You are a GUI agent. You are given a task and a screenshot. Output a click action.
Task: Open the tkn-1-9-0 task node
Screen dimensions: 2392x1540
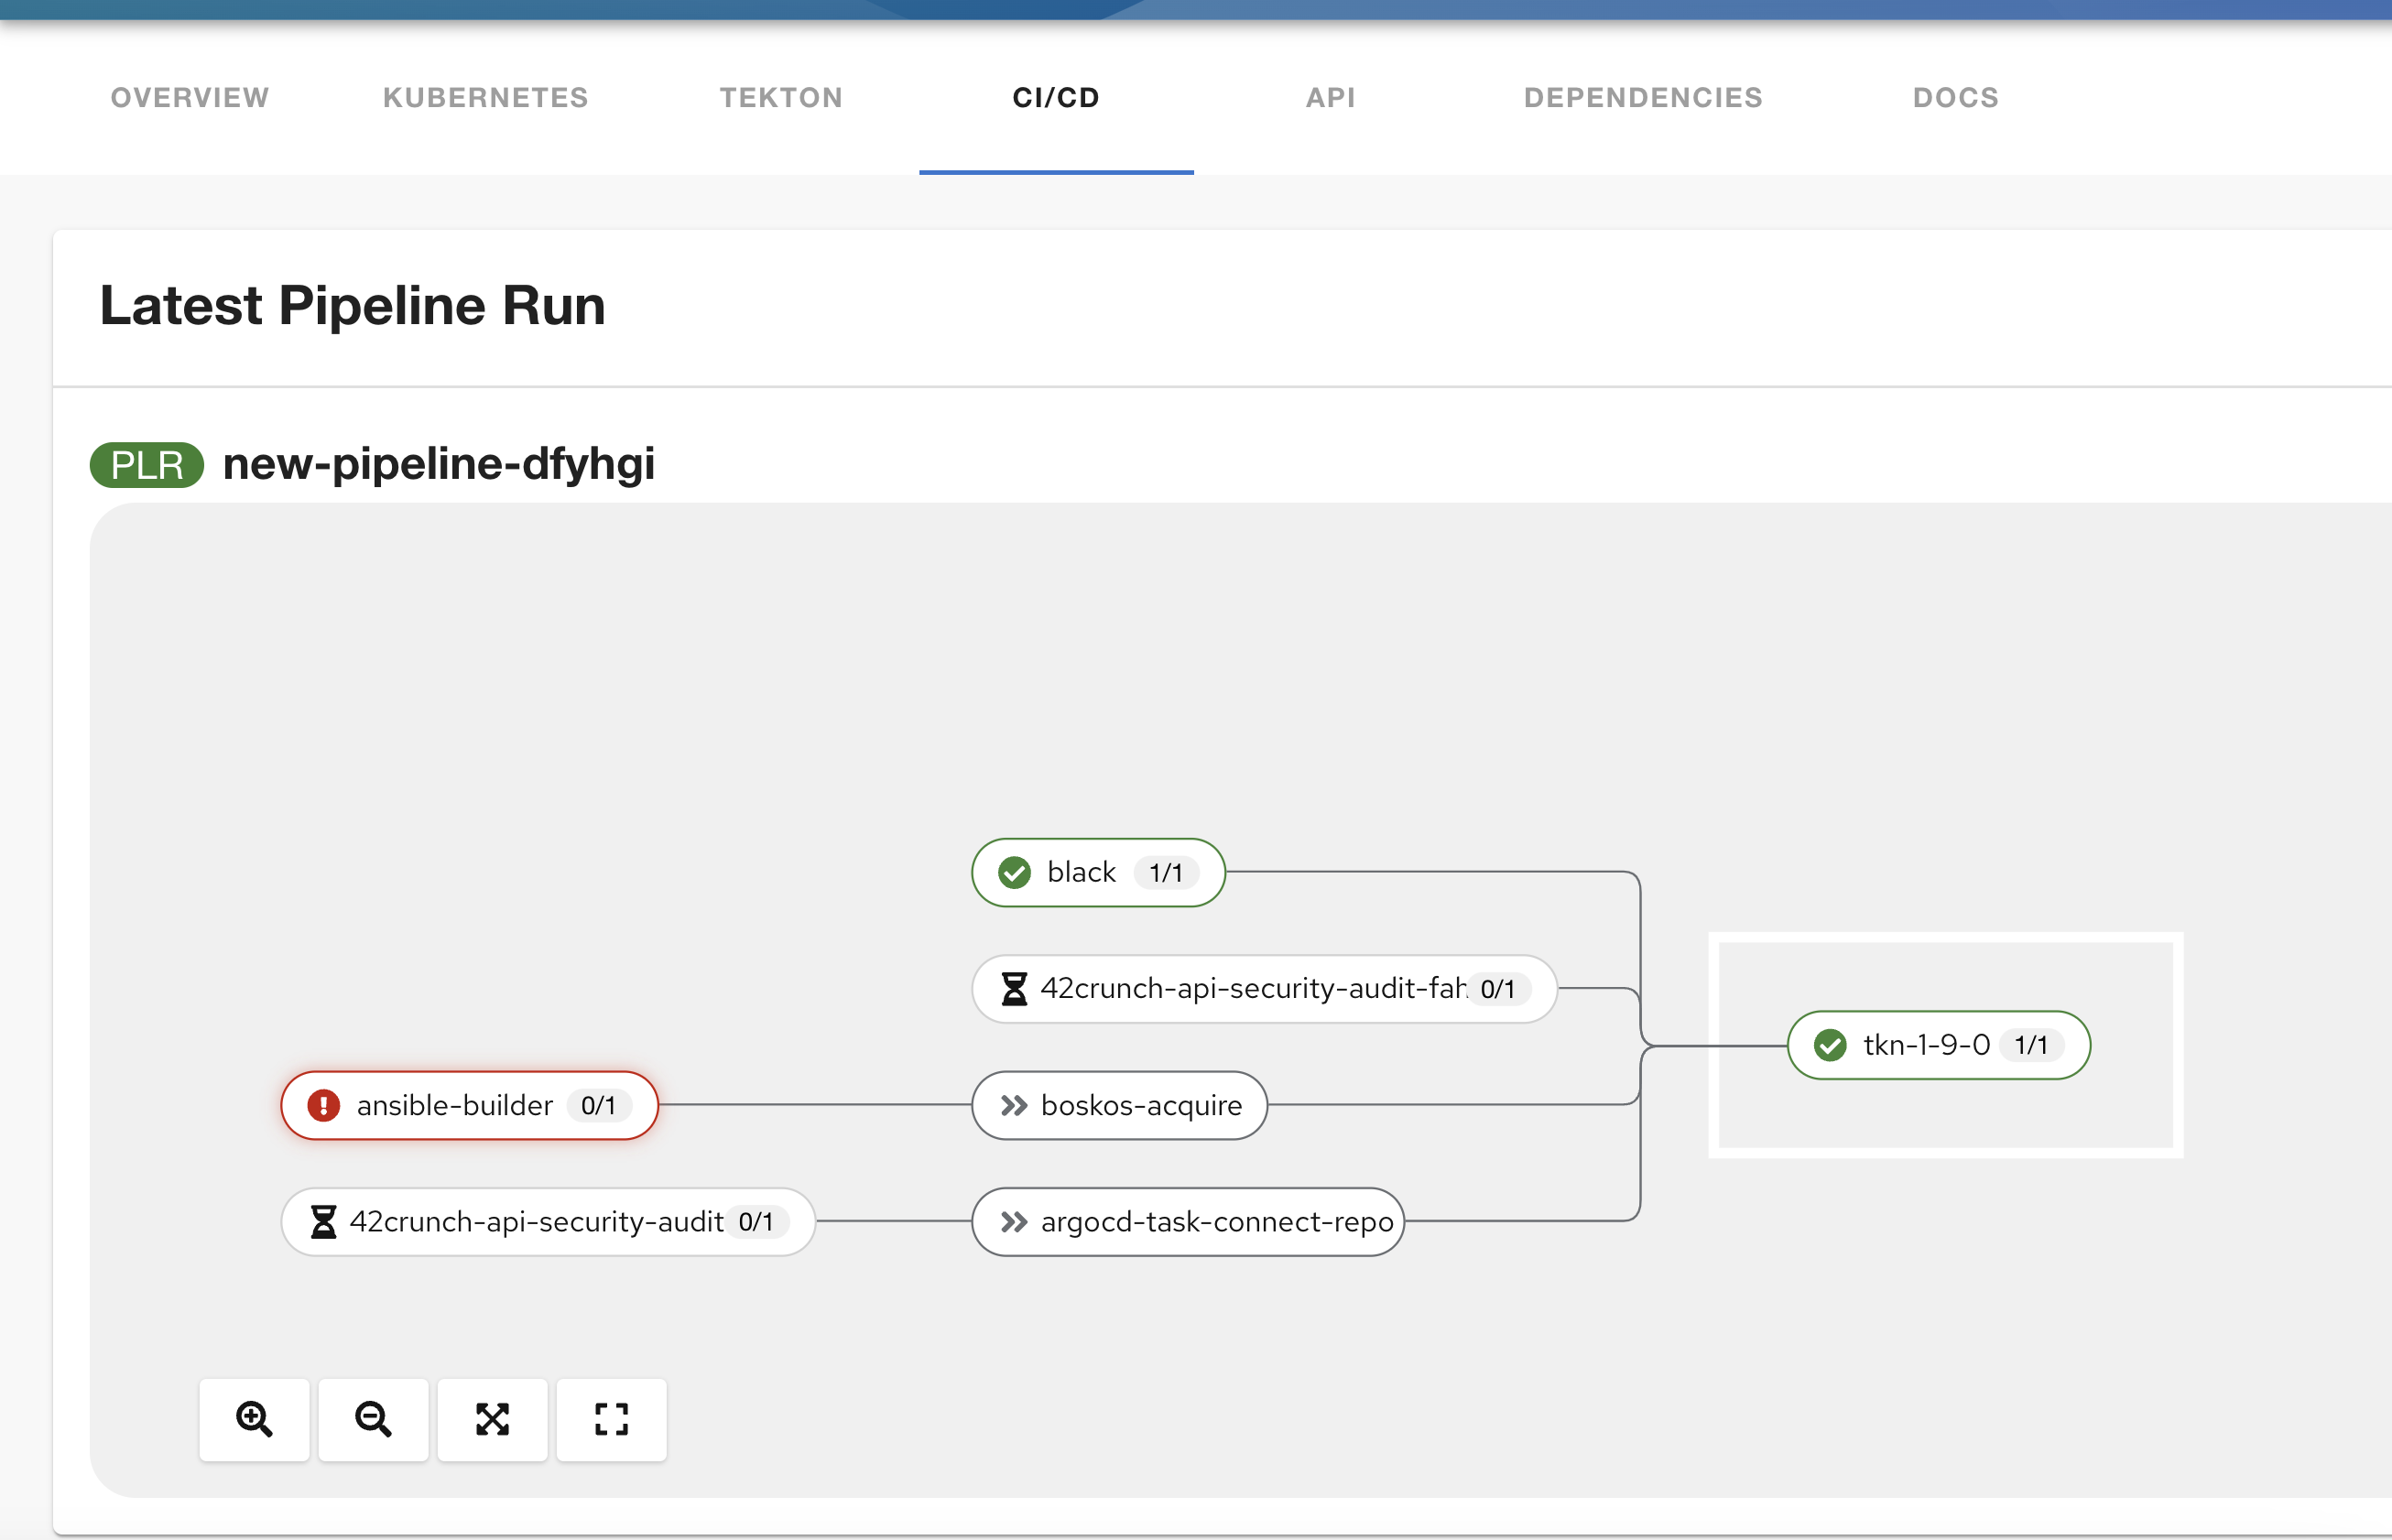(x=1937, y=1045)
